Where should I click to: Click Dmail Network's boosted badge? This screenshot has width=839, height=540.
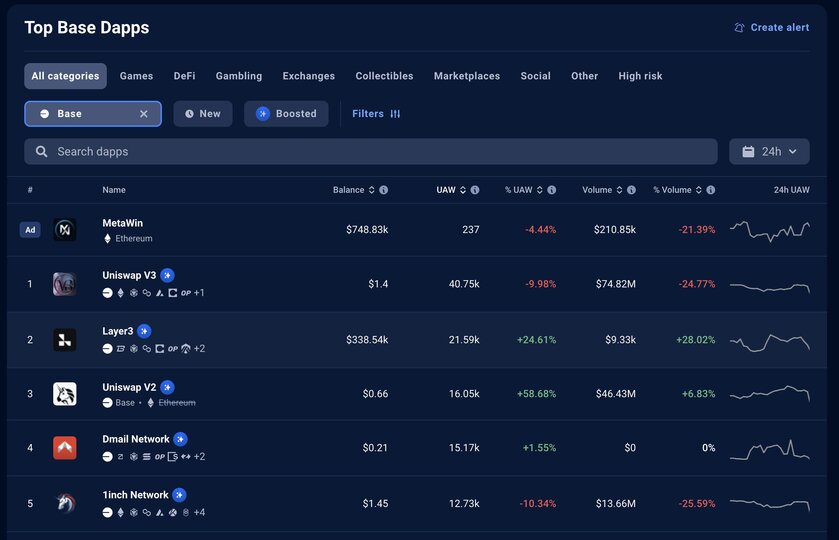coord(180,439)
